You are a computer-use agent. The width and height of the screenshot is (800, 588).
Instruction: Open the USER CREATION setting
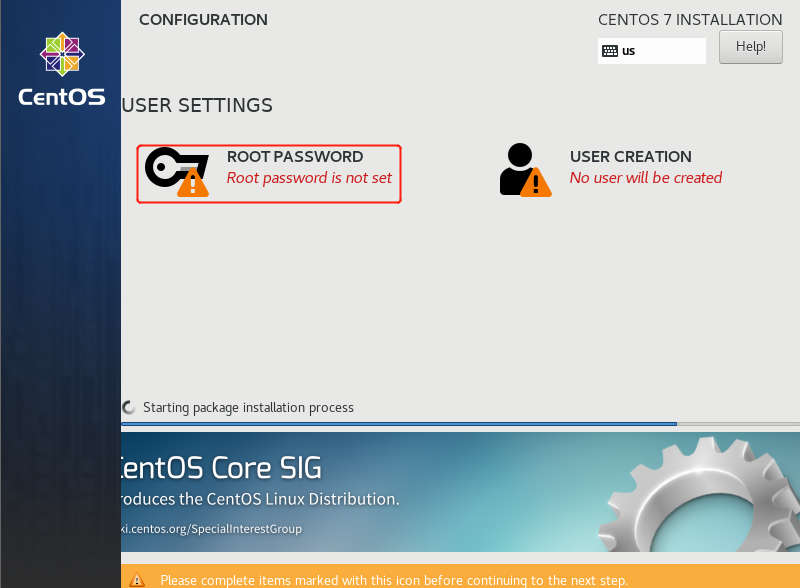click(x=611, y=170)
